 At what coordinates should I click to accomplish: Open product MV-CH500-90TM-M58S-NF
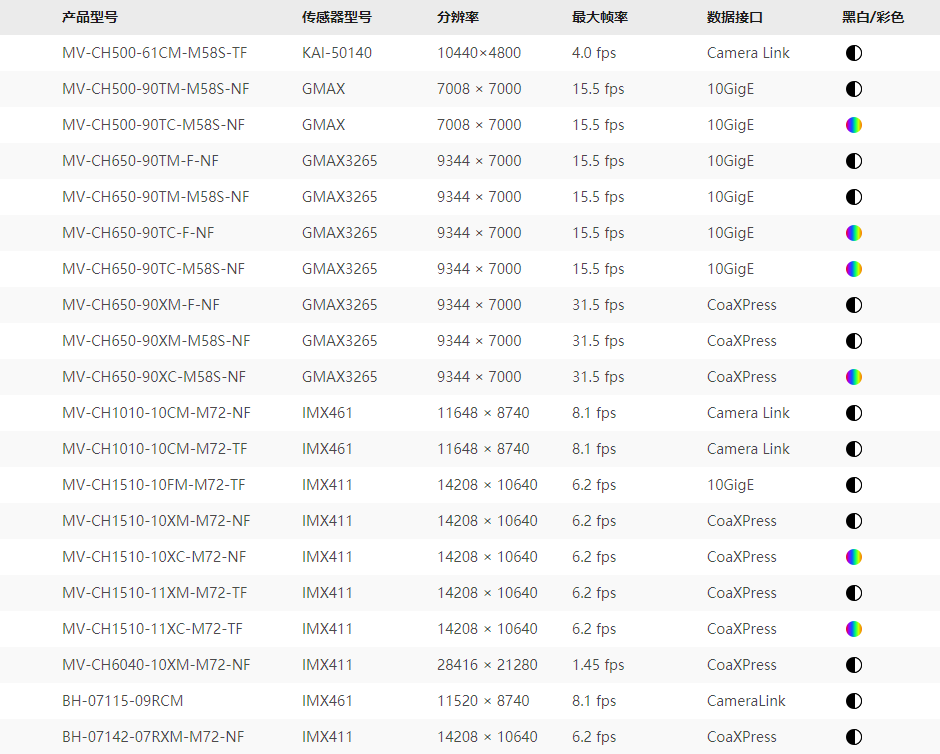click(x=155, y=89)
